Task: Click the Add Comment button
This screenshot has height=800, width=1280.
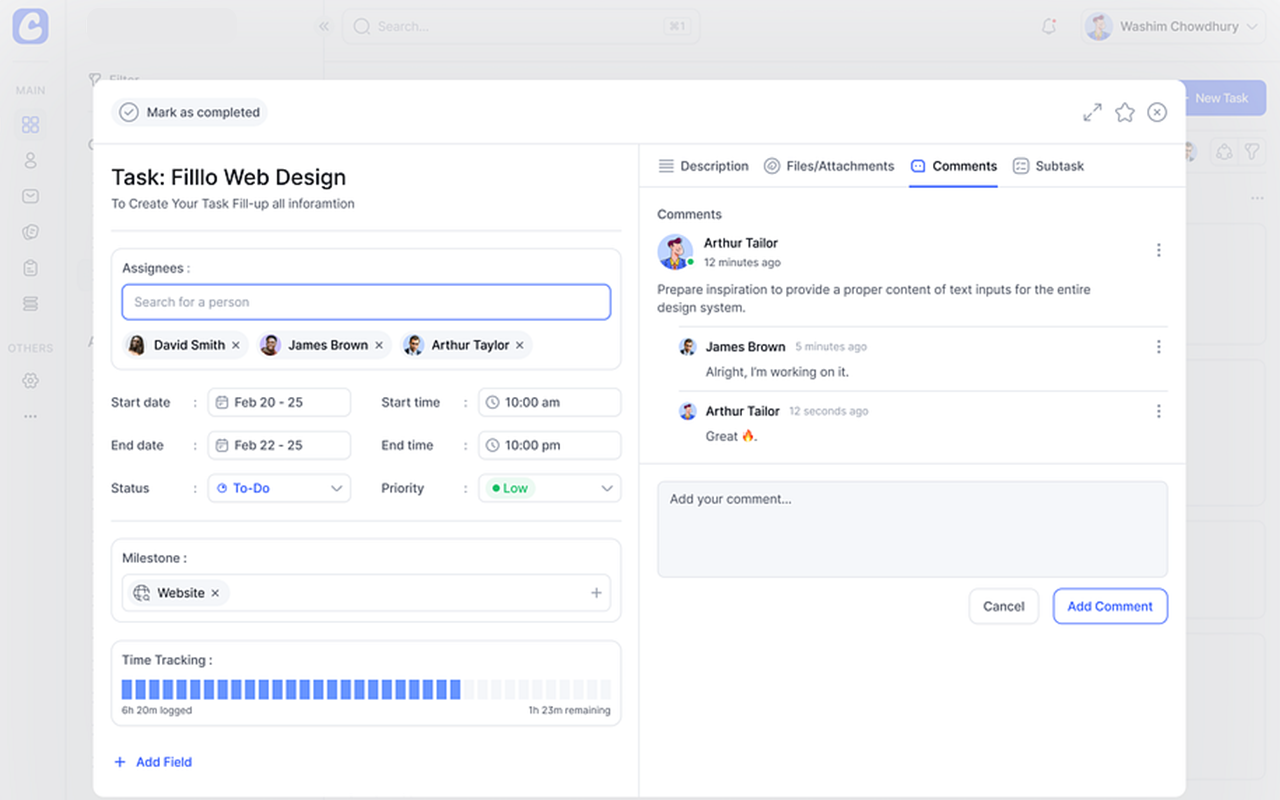Action: (1109, 606)
